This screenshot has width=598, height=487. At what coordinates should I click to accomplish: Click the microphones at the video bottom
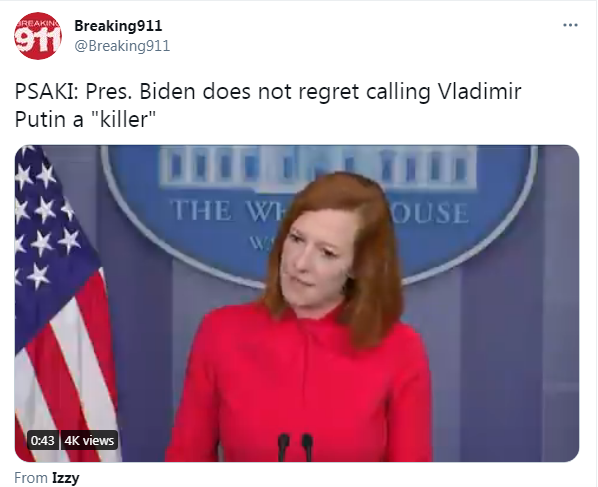pos(296,447)
